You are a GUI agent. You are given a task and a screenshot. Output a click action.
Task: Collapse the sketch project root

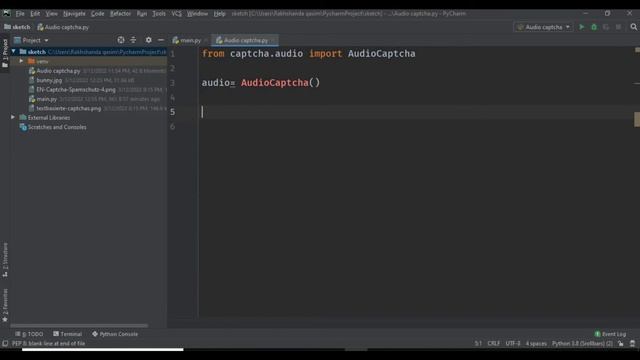[x=13, y=51]
